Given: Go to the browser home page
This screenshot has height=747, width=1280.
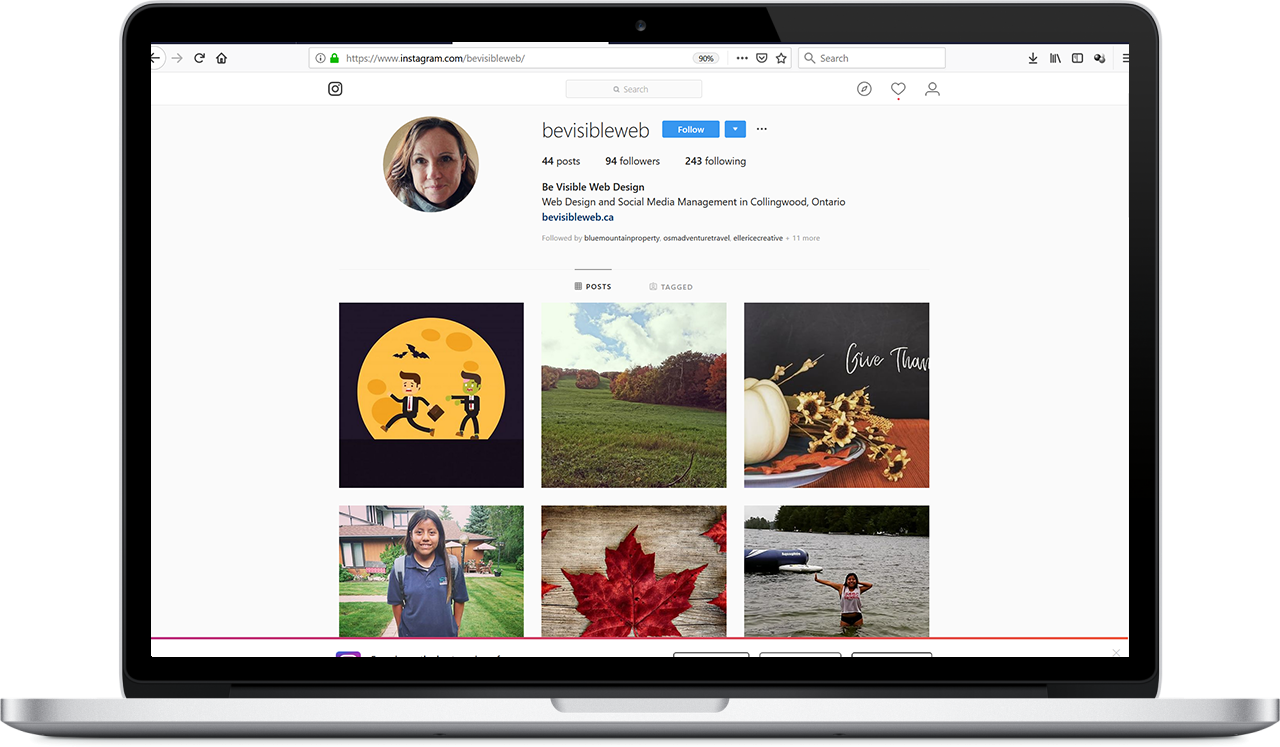Looking at the screenshot, I should pos(221,58).
